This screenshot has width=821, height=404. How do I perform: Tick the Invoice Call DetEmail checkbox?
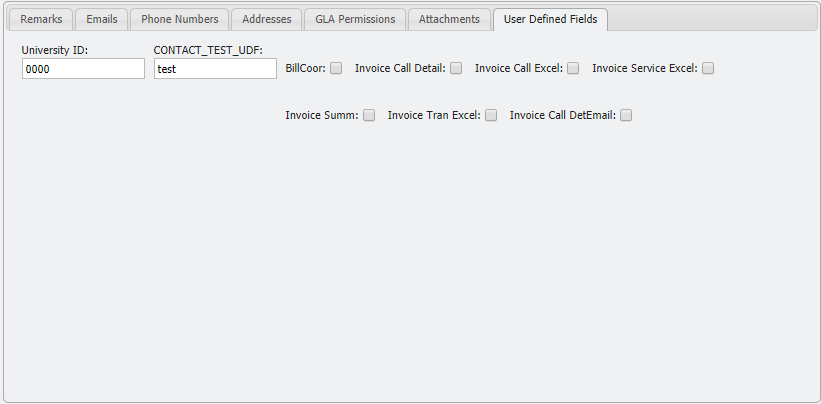[x=626, y=115]
